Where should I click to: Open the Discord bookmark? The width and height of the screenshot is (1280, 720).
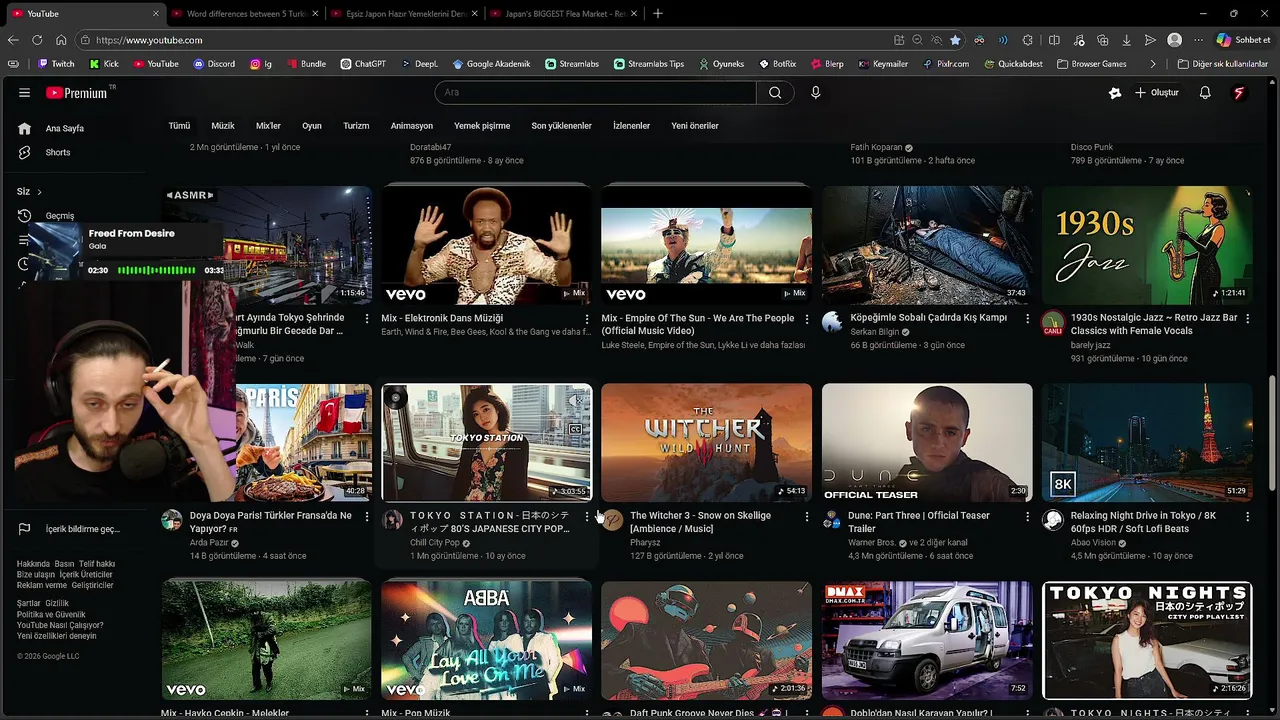(x=214, y=64)
